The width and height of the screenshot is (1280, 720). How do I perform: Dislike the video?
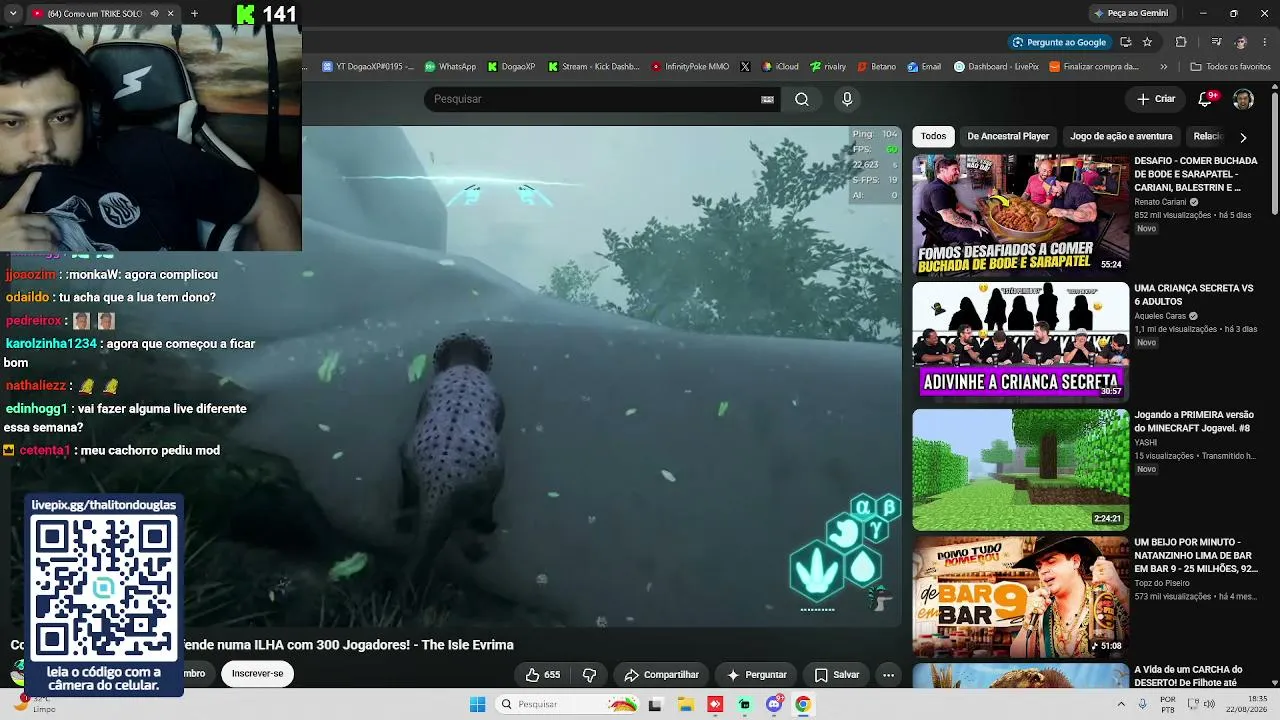589,675
